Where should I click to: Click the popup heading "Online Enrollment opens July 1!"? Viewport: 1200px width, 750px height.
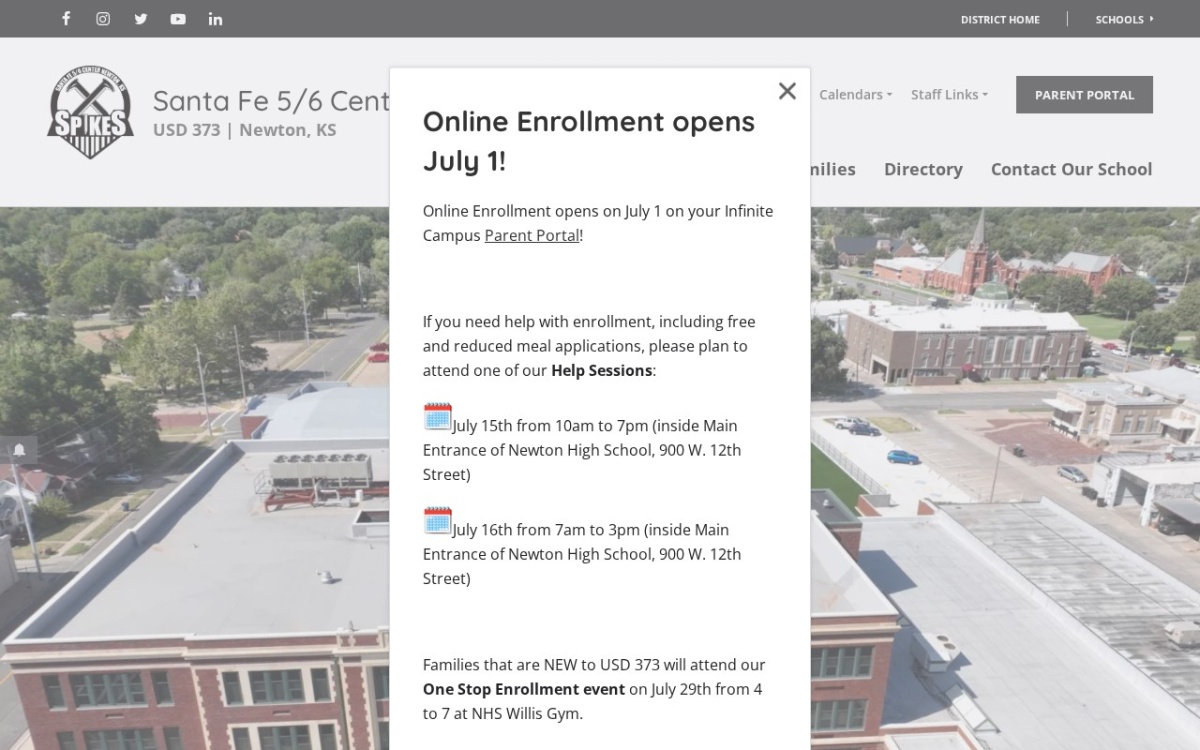click(x=589, y=140)
